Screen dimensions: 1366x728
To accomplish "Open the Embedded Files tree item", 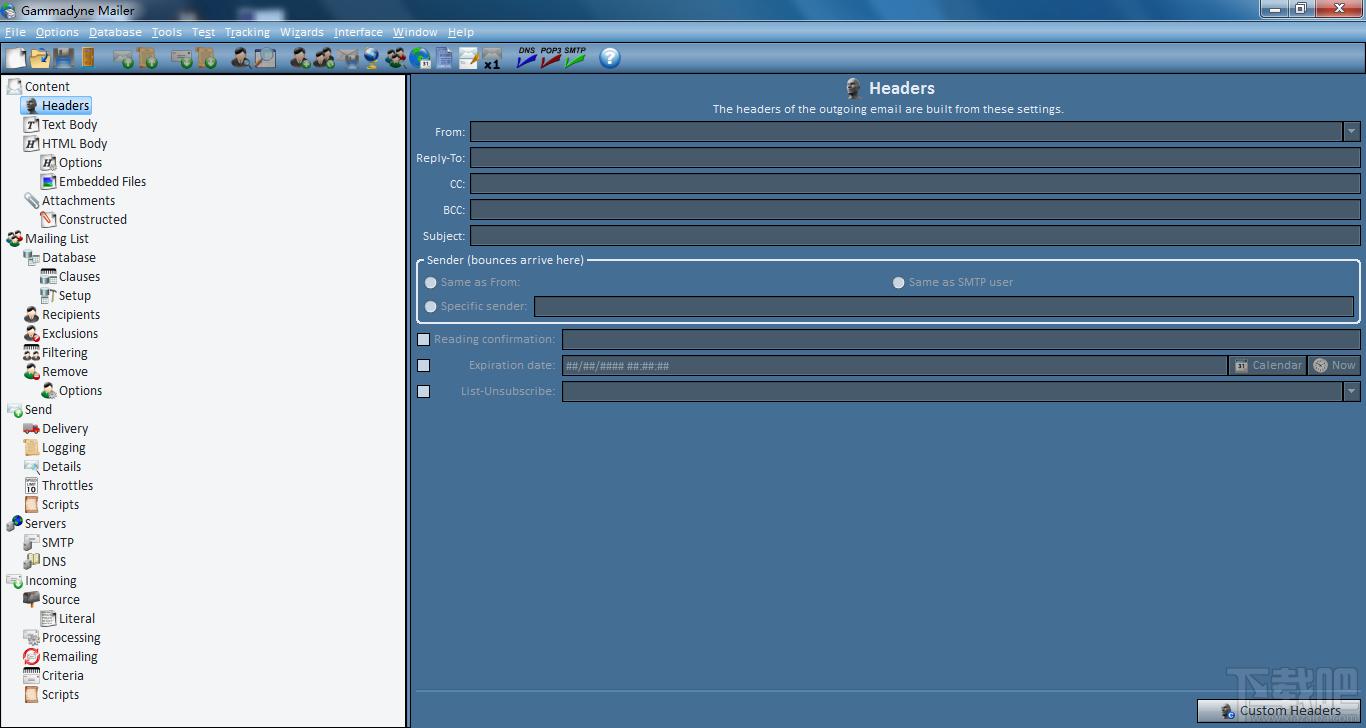I will point(93,181).
